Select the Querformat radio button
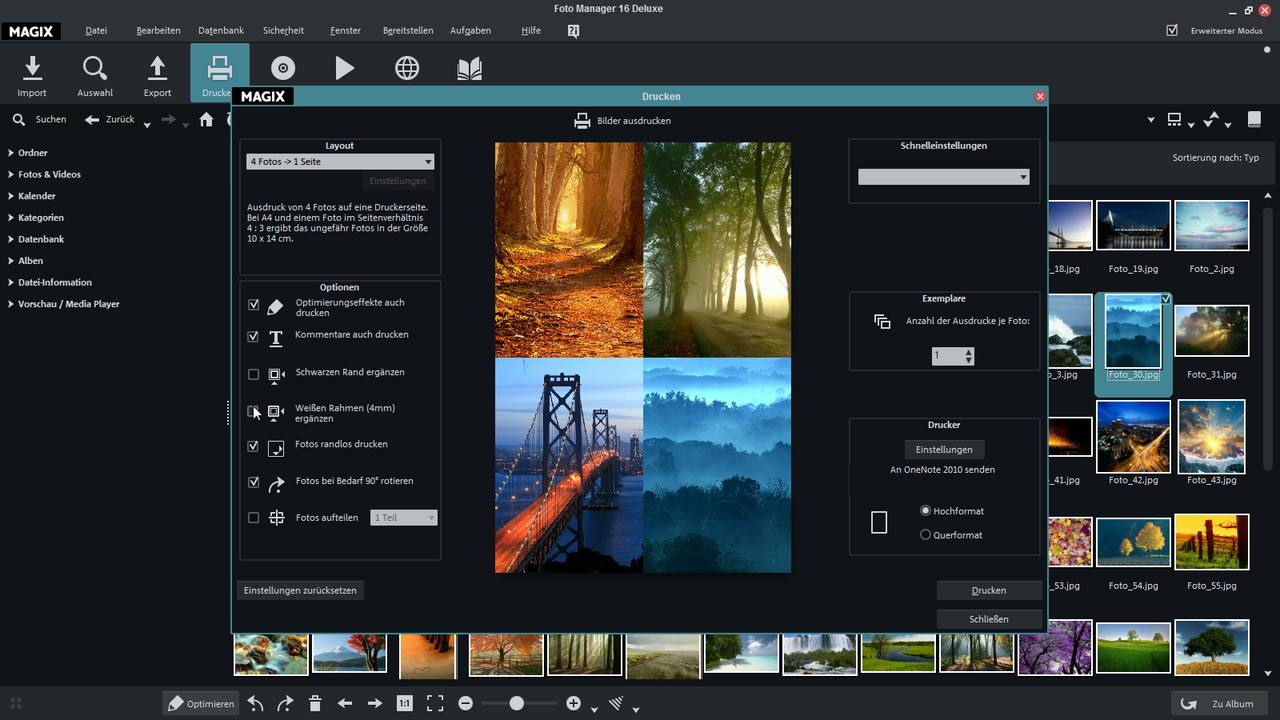1280x720 pixels. click(925, 534)
